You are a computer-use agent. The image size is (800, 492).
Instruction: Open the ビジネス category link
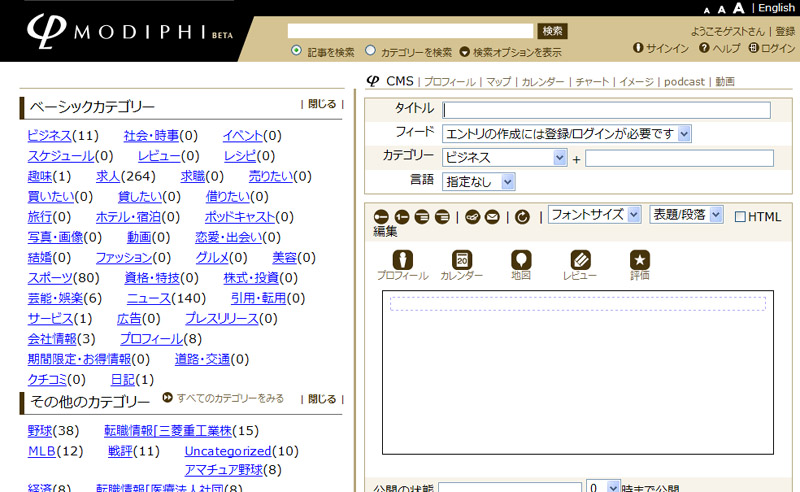[x=49, y=135]
